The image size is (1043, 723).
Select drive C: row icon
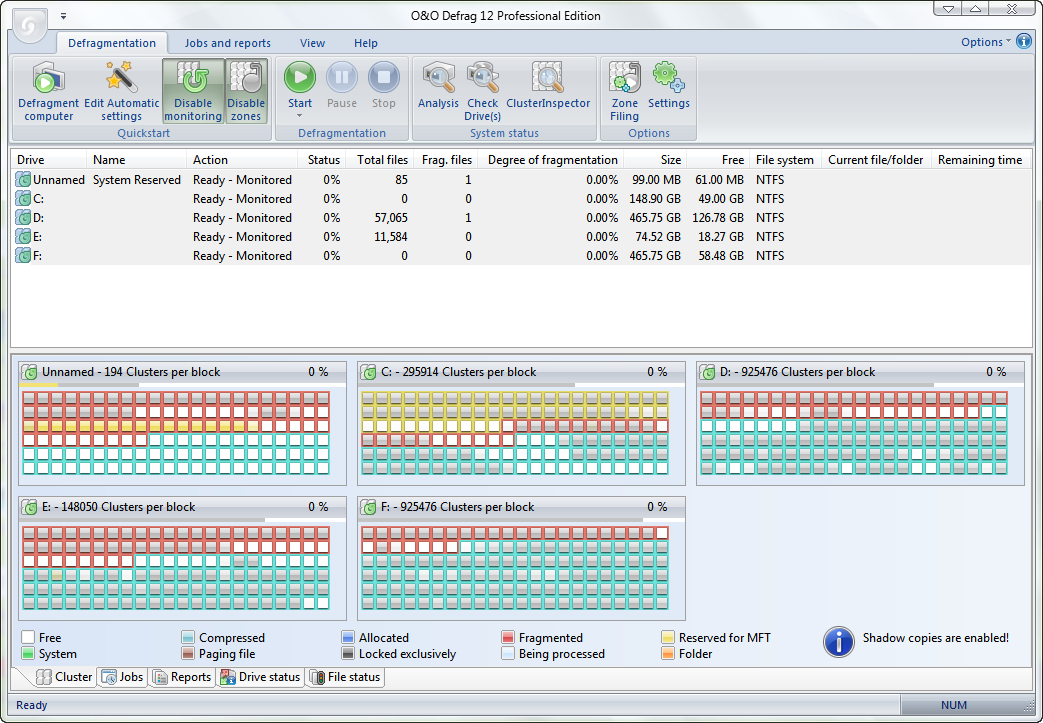pos(23,199)
